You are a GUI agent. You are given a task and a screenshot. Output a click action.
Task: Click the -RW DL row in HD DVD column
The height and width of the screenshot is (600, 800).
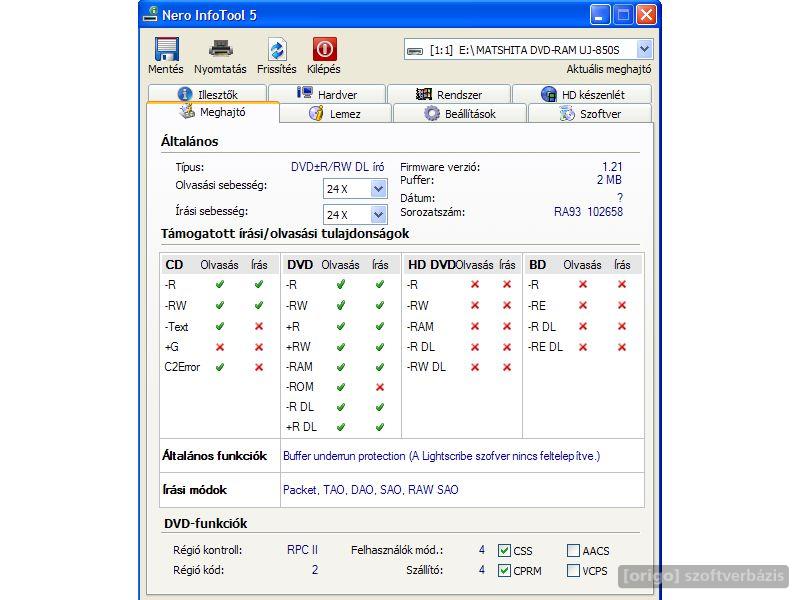coord(426,367)
